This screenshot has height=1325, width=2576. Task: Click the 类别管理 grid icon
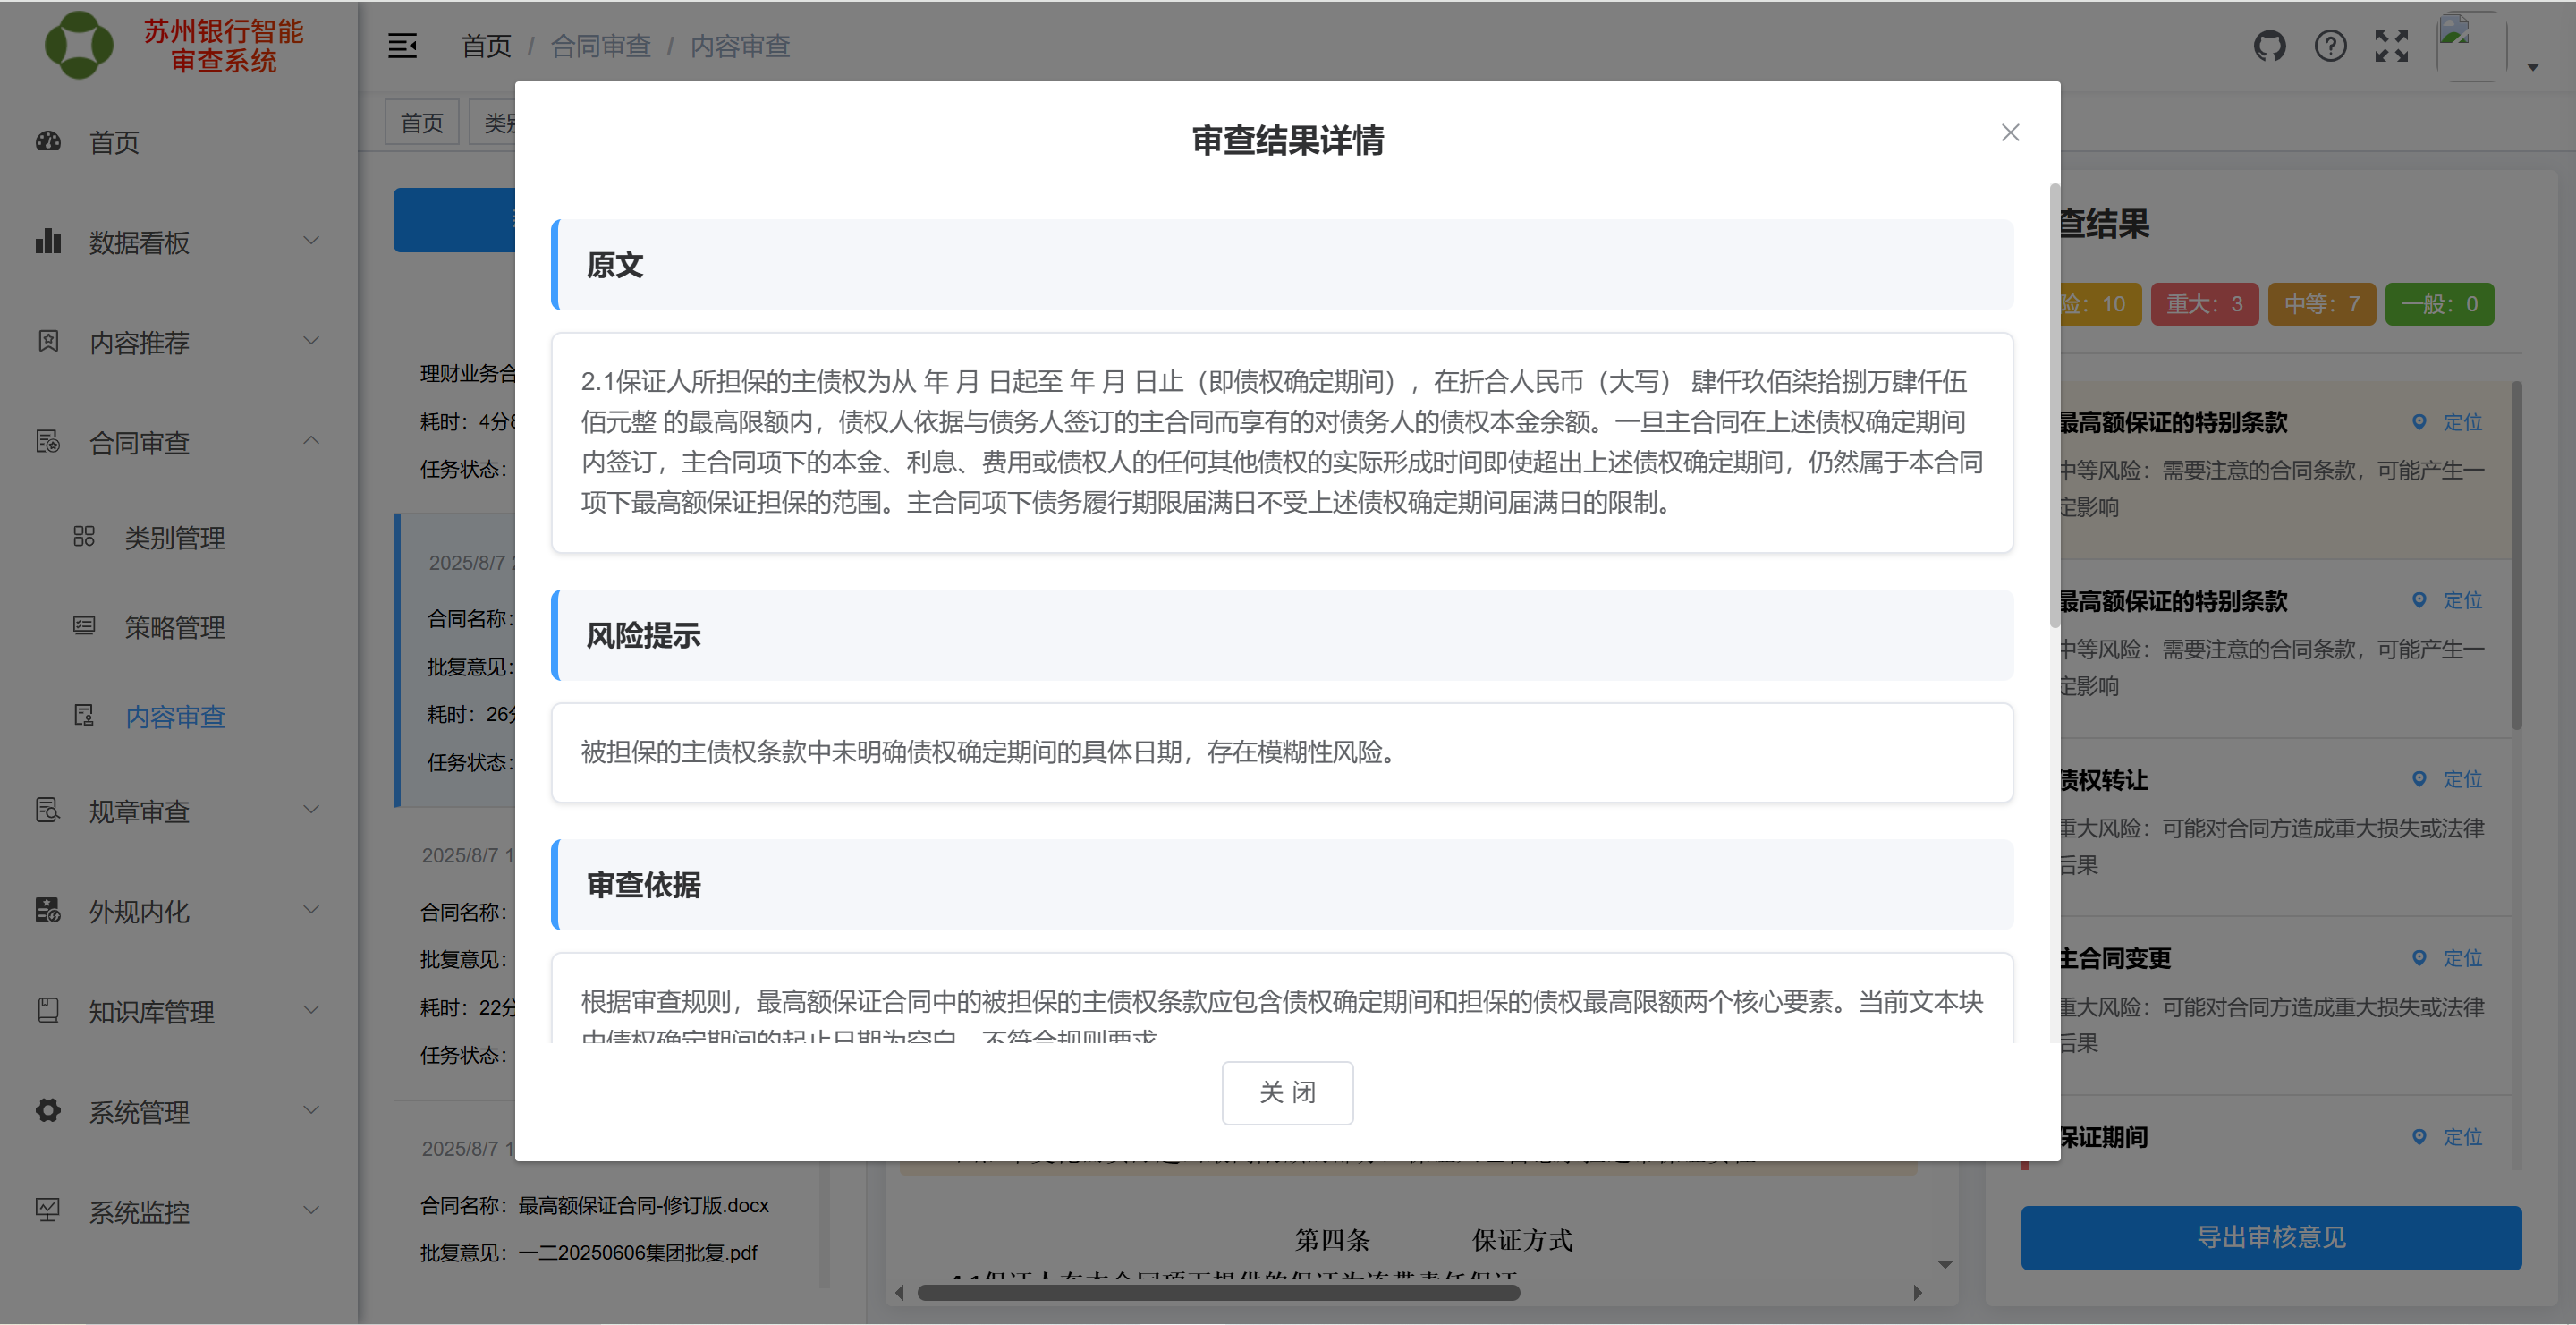click(x=84, y=537)
